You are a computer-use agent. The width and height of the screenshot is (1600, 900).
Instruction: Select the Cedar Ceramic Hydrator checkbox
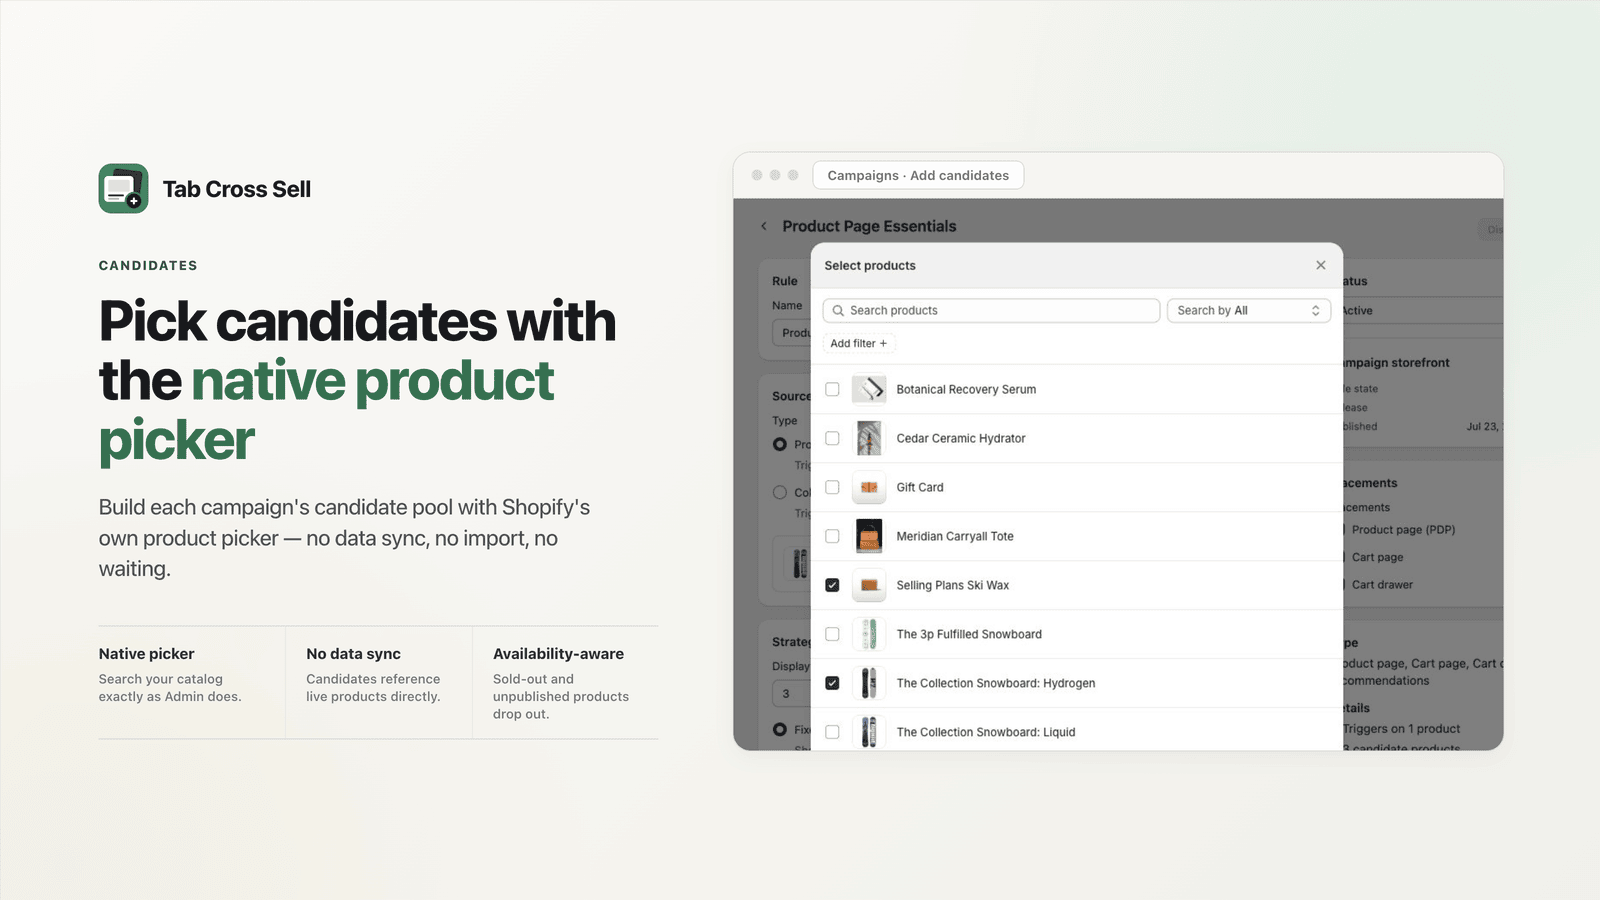pyautogui.click(x=832, y=438)
